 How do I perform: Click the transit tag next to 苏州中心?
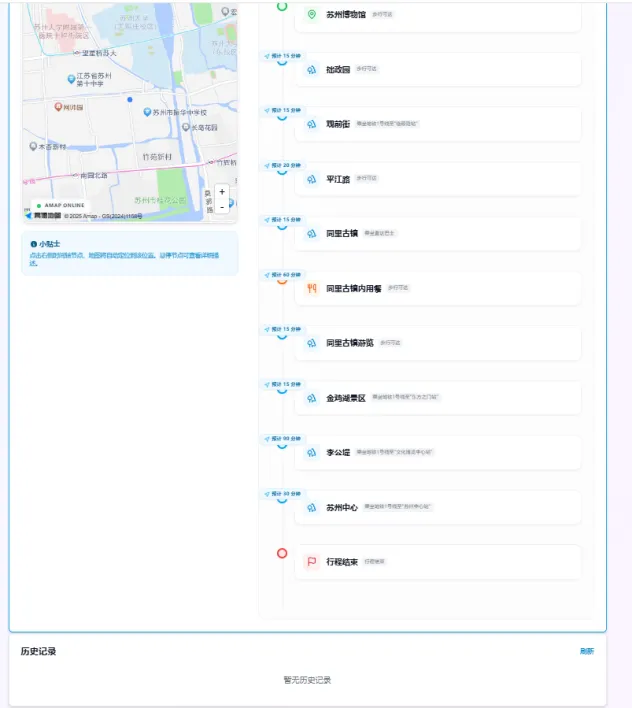click(397, 507)
